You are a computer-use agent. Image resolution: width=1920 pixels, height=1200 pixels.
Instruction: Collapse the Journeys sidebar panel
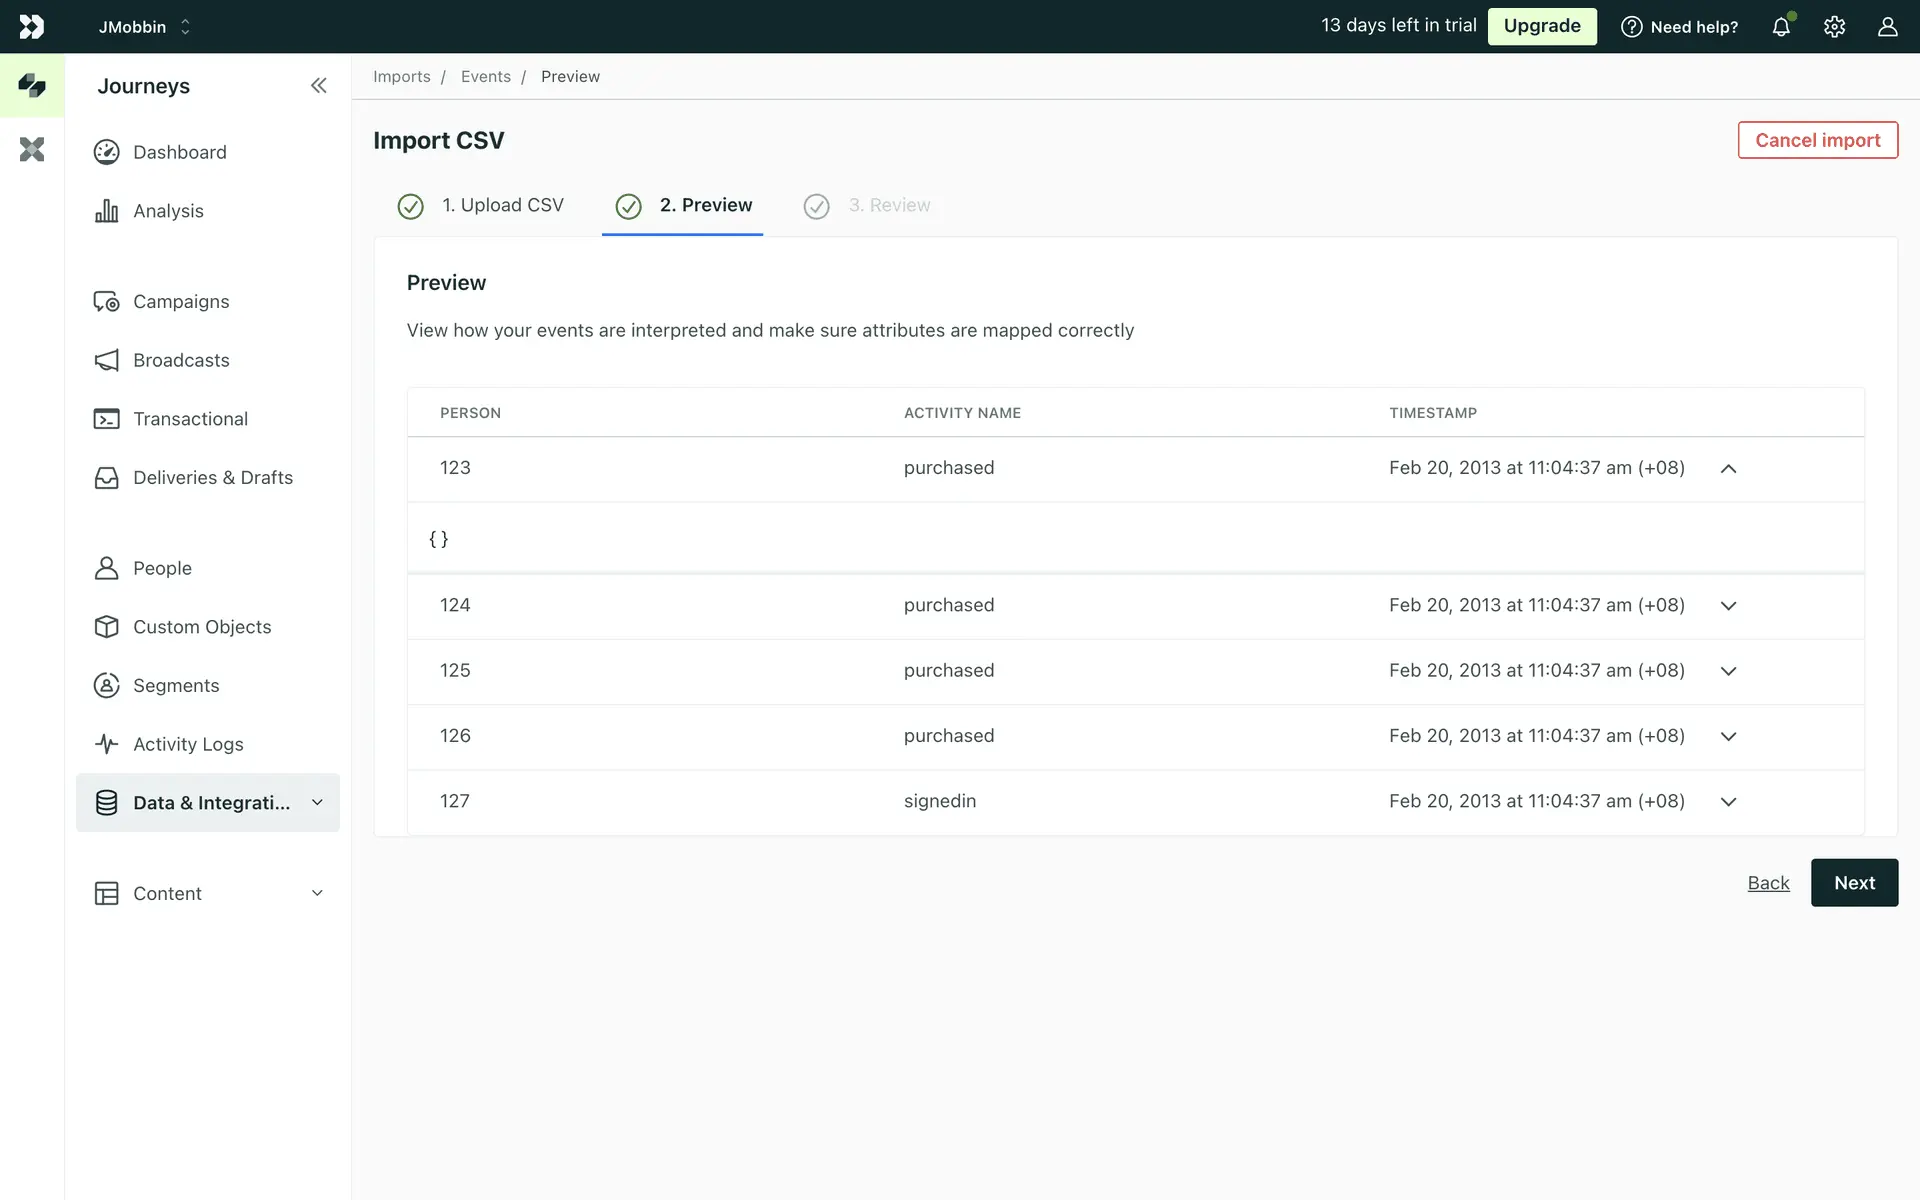click(318, 86)
